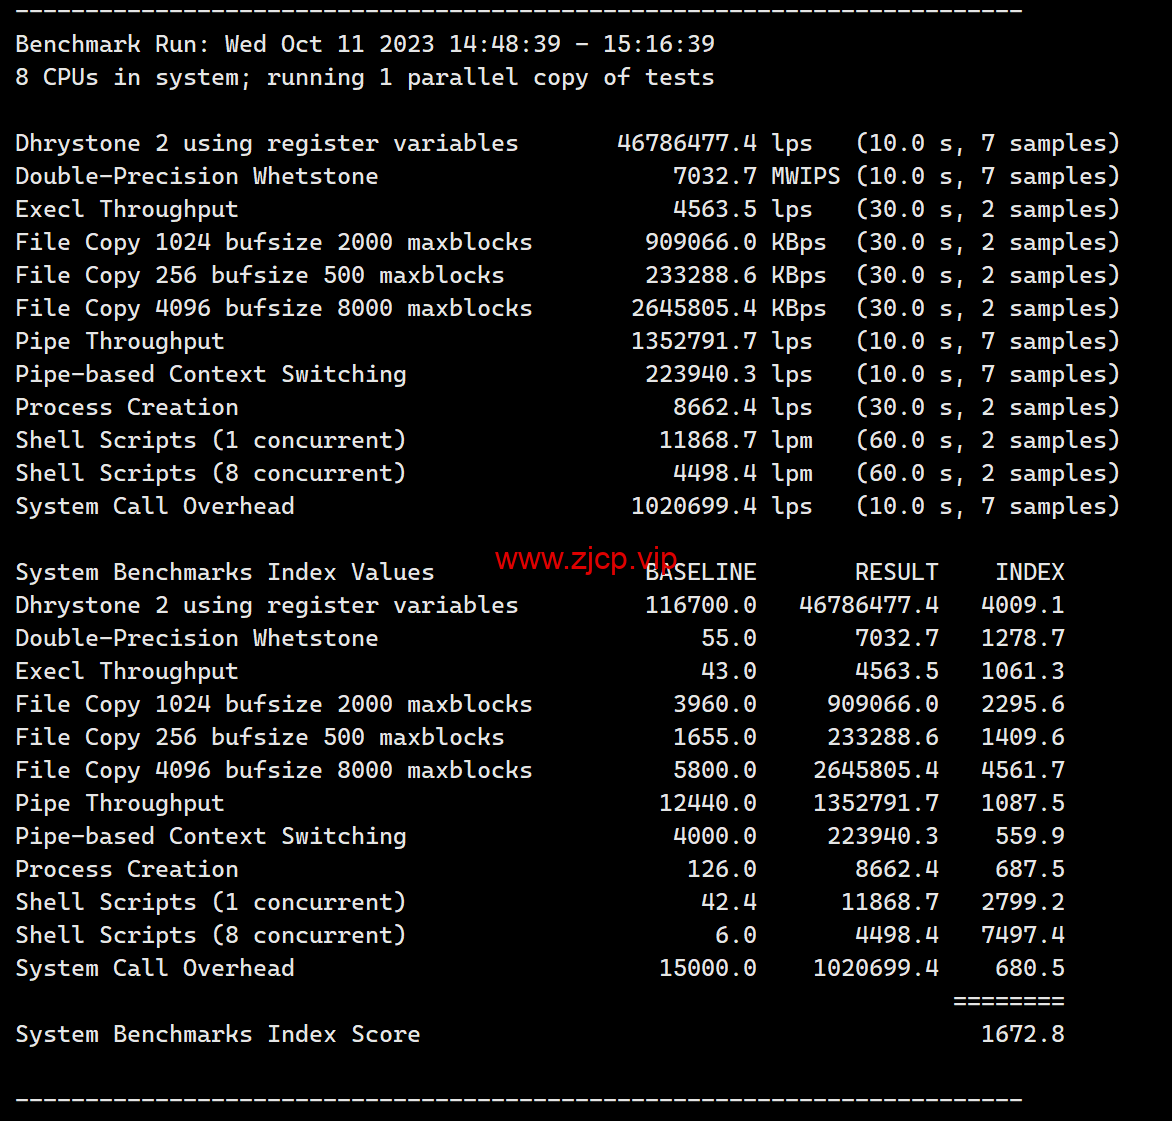Click the value '2645805.4 KBps'

[x=729, y=308]
